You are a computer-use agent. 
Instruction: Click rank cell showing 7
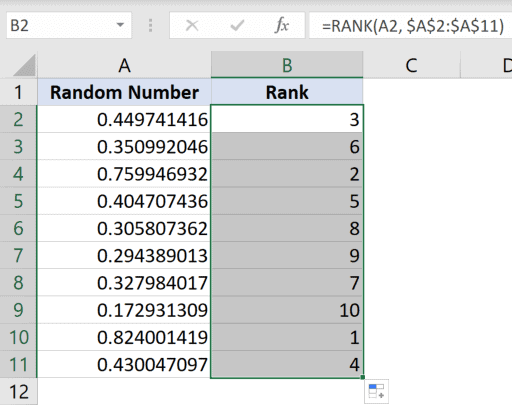pyautogui.click(x=287, y=283)
